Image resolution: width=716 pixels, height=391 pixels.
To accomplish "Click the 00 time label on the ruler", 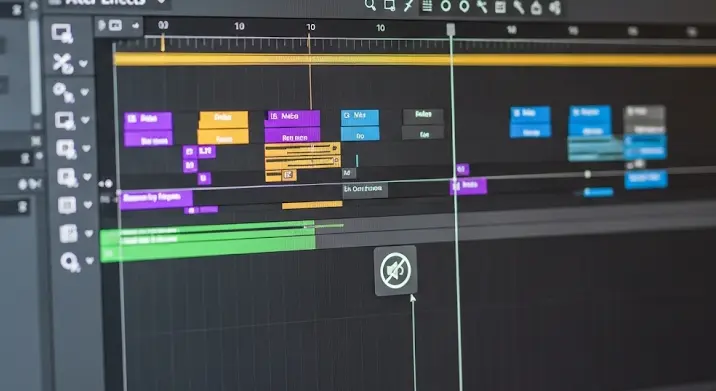I will [x=163, y=26].
